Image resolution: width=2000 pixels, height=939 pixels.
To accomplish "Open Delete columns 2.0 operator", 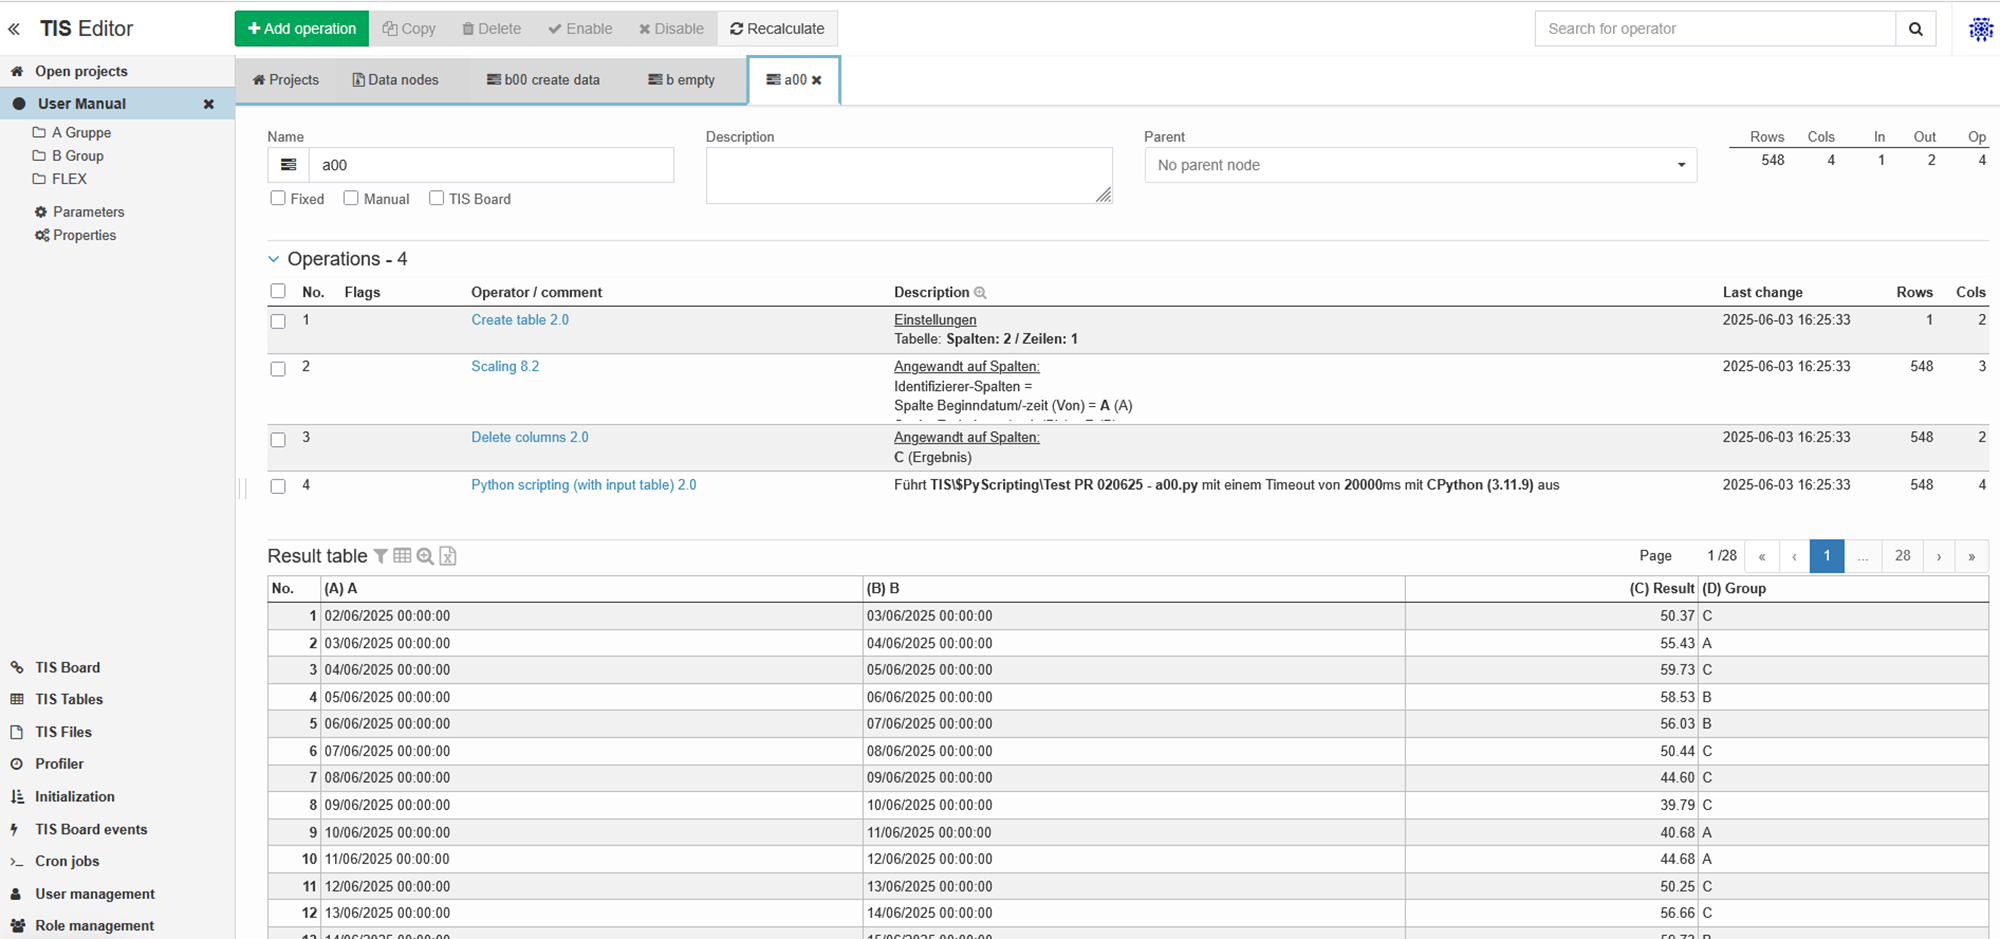I will coord(530,438).
